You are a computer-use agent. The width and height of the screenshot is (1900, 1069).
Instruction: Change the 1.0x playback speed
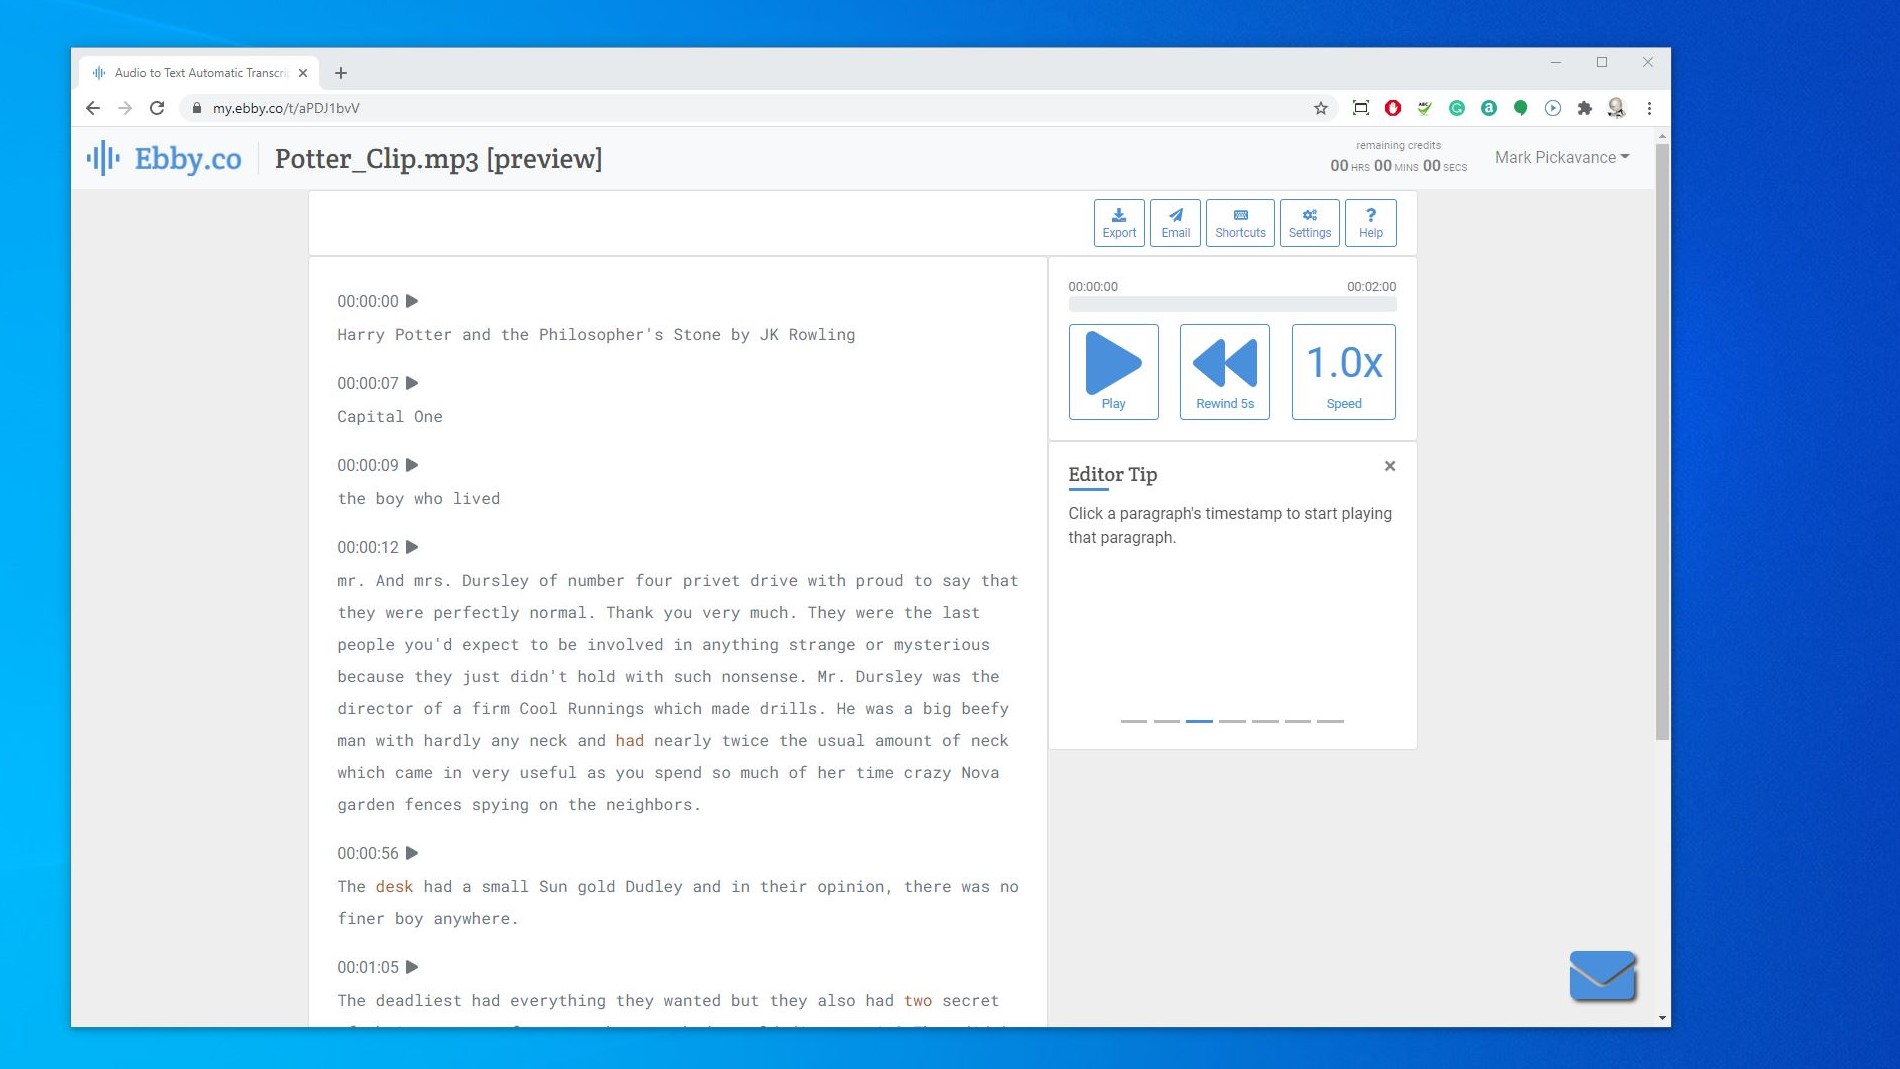1343,371
